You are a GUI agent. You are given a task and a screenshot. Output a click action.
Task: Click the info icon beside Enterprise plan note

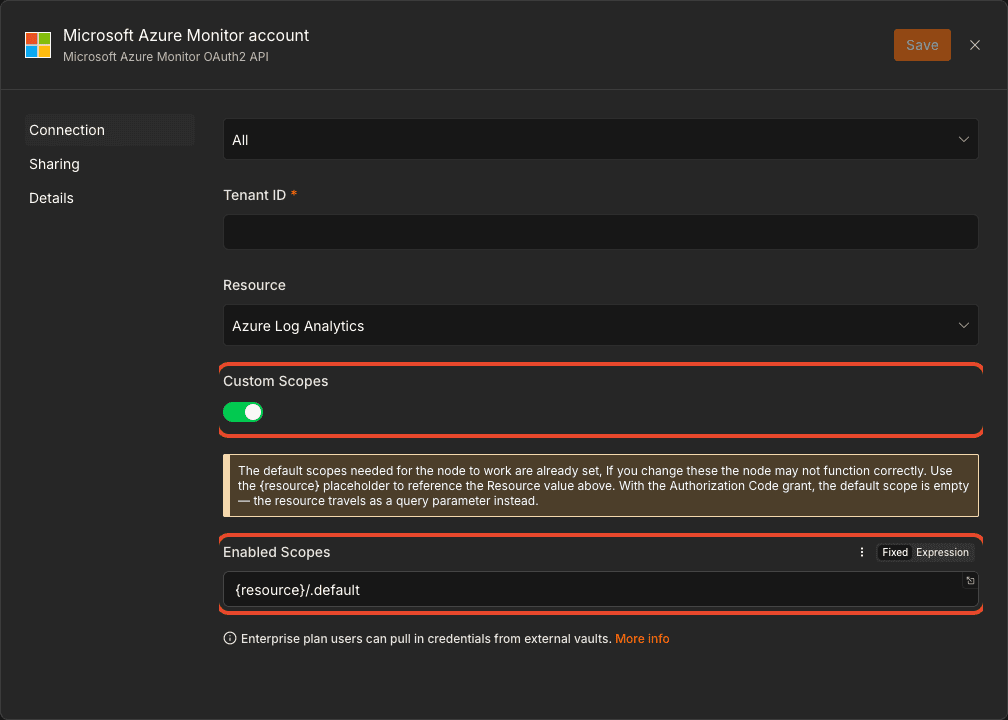(230, 638)
